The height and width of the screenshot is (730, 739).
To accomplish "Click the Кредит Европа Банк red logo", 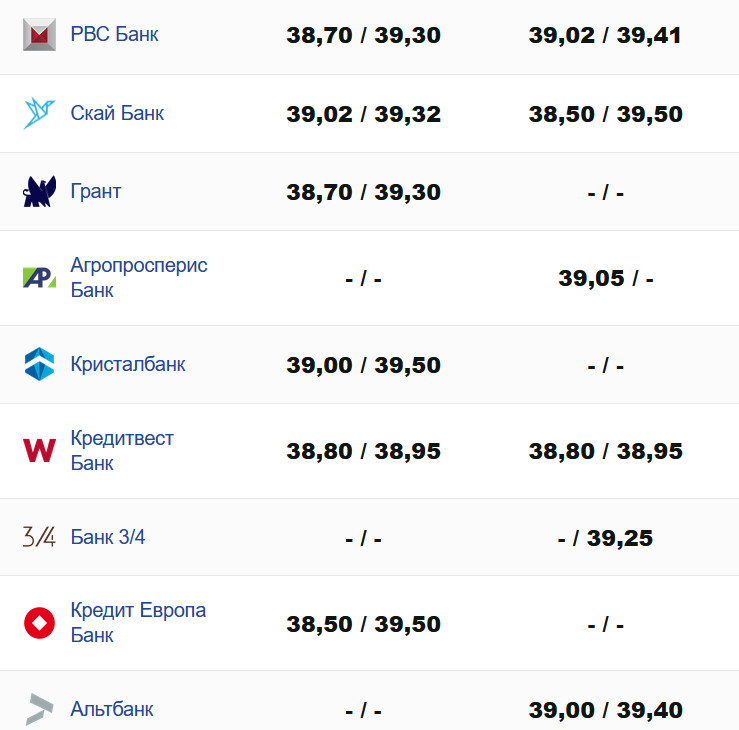I will coord(39,623).
